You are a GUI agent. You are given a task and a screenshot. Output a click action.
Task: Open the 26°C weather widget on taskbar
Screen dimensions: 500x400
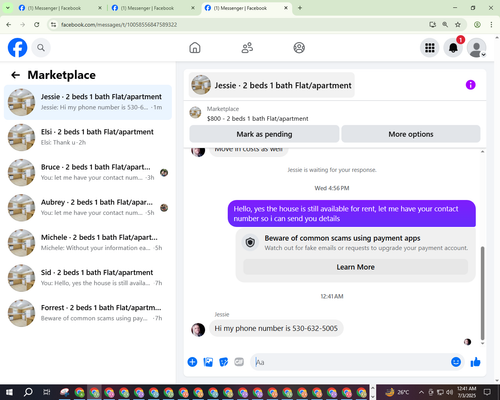point(397,392)
